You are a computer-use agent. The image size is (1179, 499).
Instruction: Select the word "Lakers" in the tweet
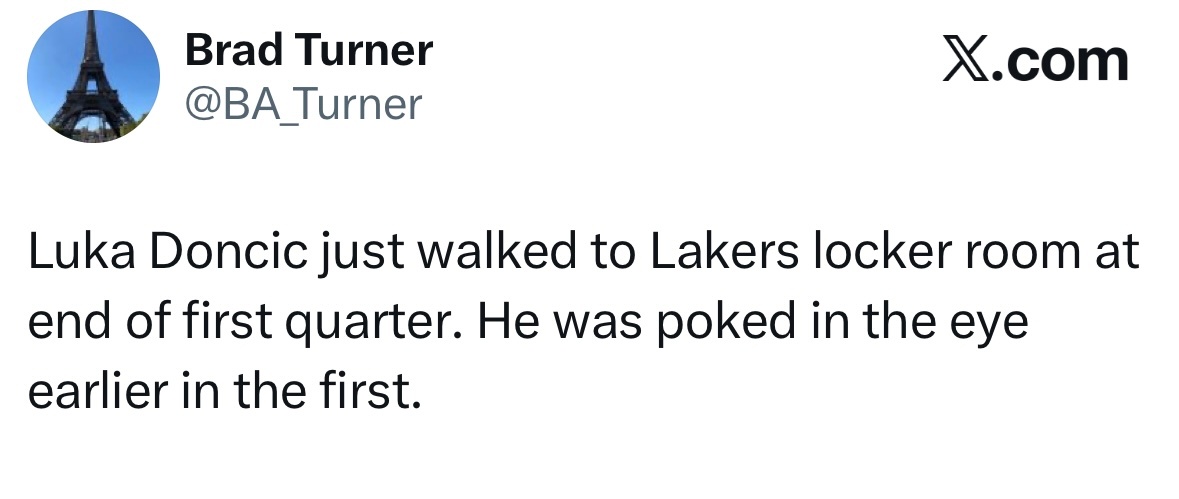(x=724, y=254)
